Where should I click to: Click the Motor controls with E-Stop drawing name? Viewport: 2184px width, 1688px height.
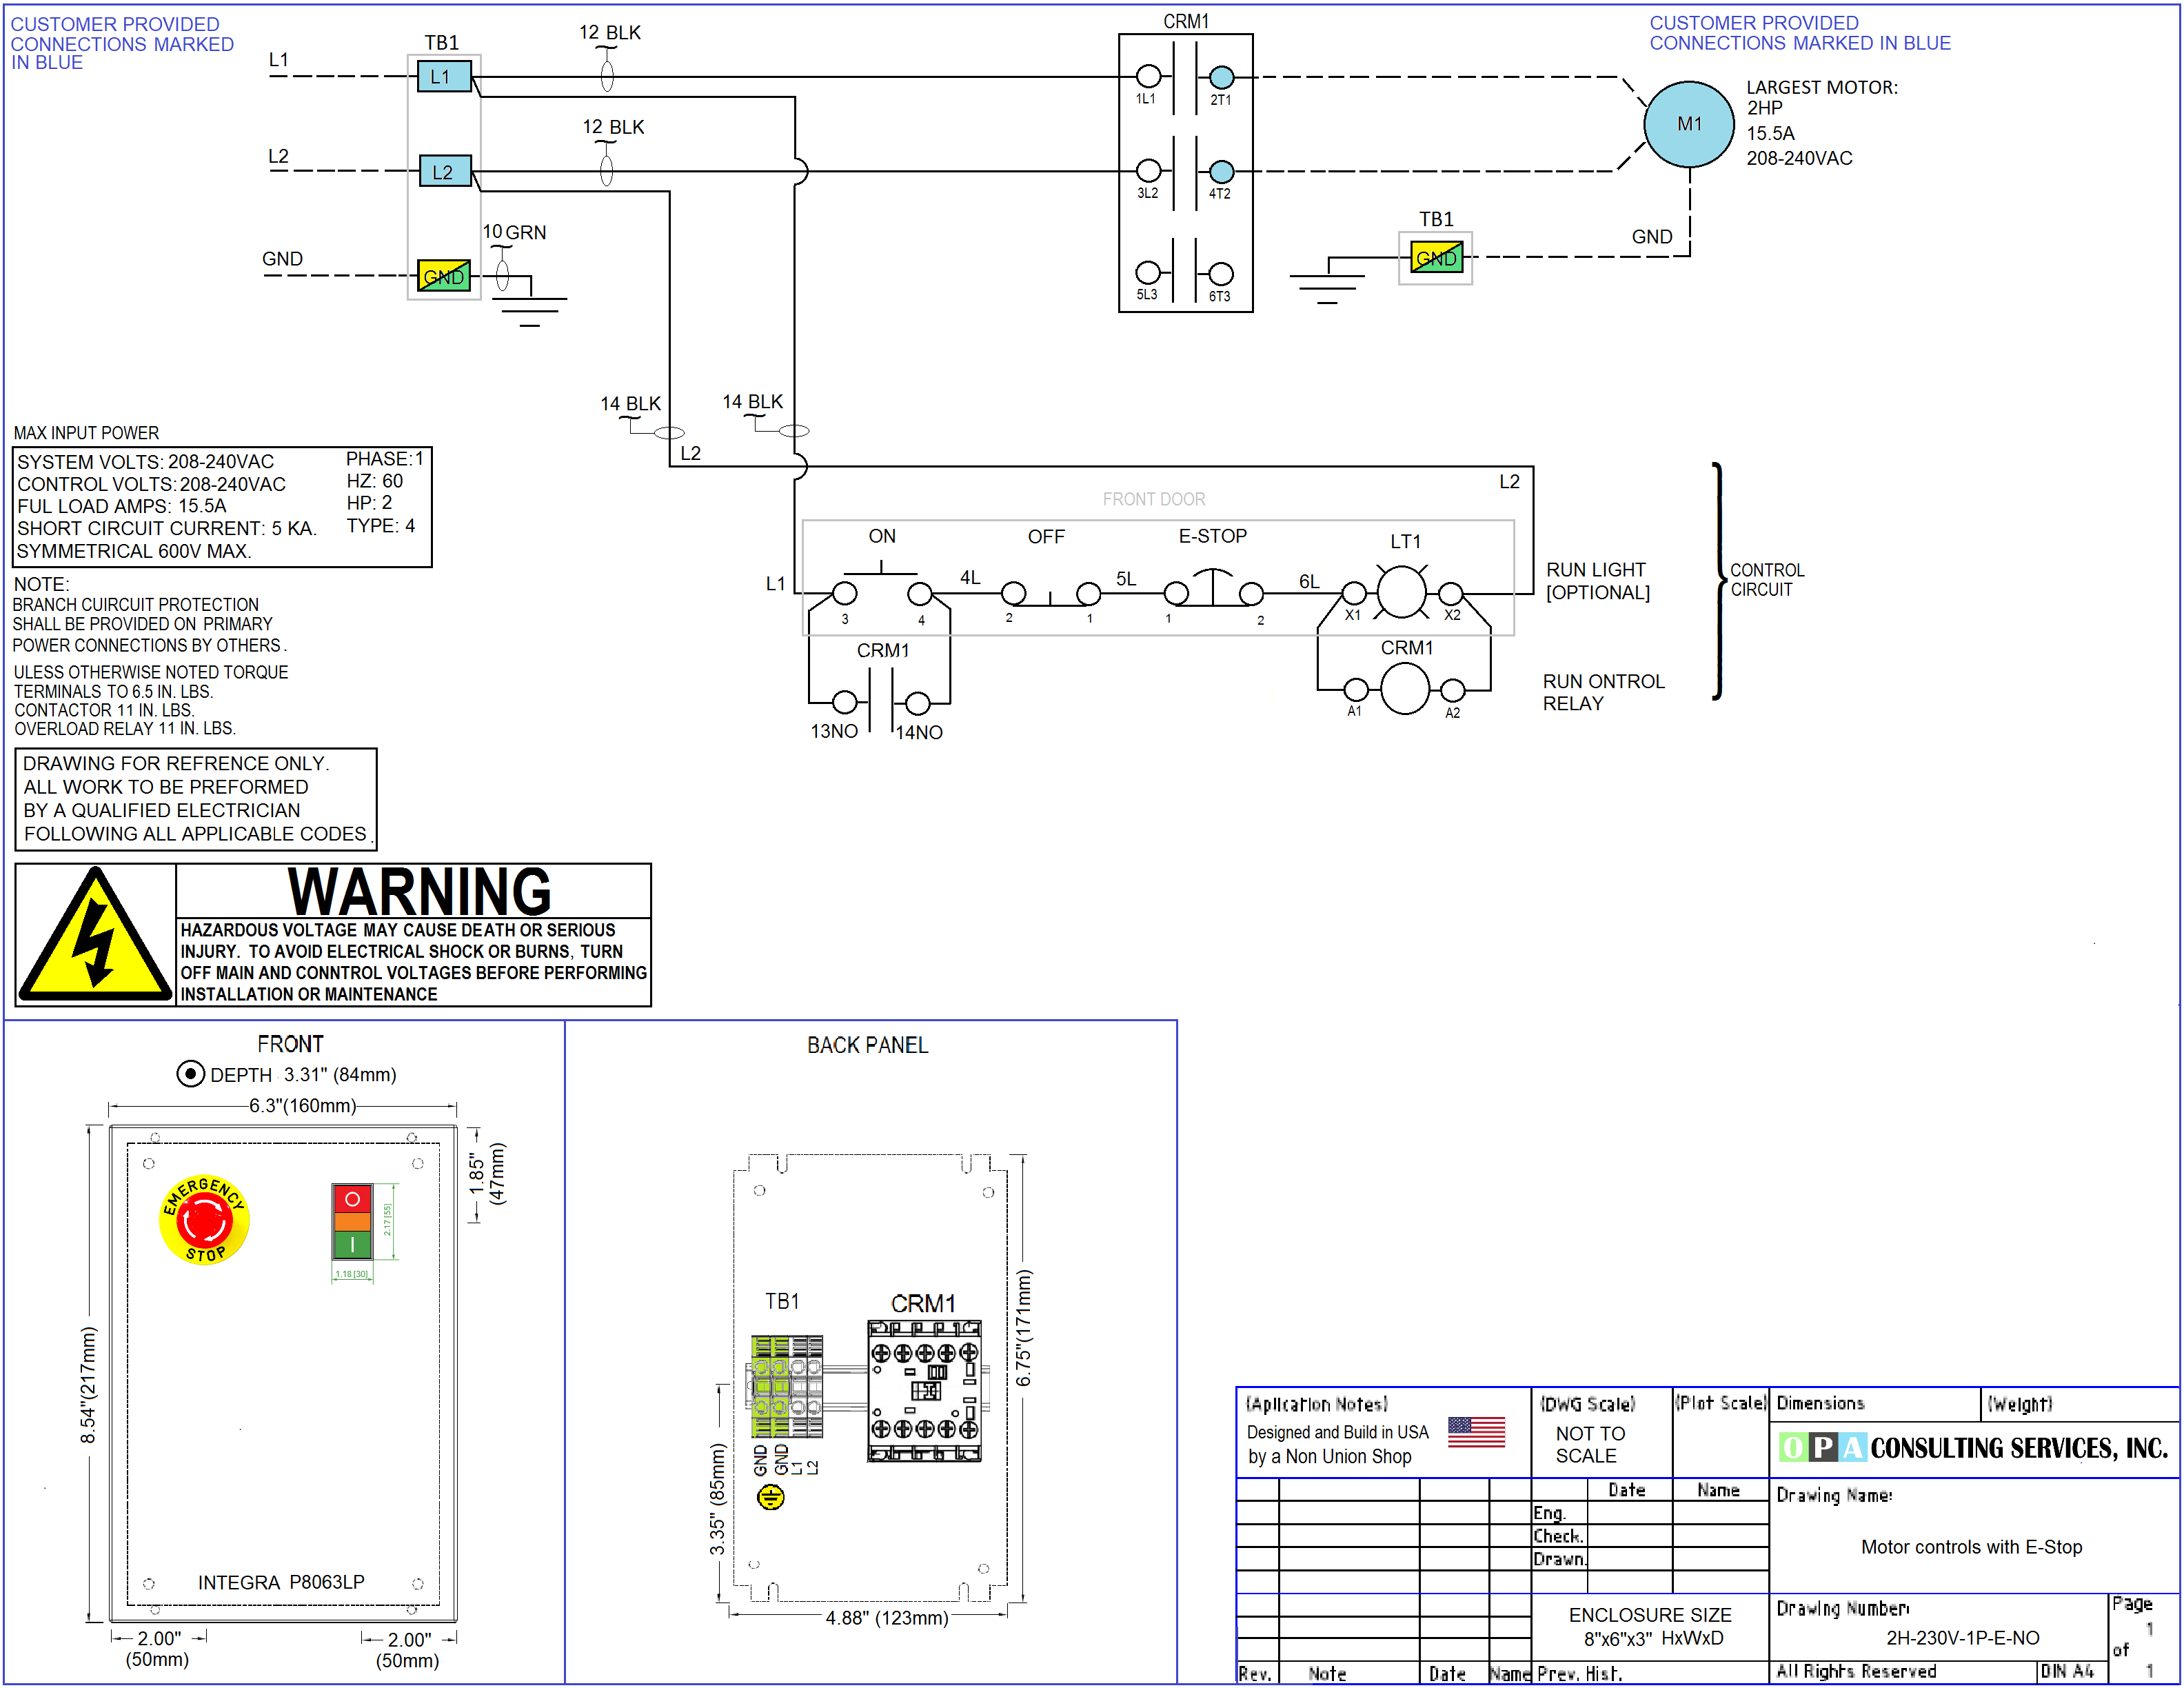pos(1971,1547)
